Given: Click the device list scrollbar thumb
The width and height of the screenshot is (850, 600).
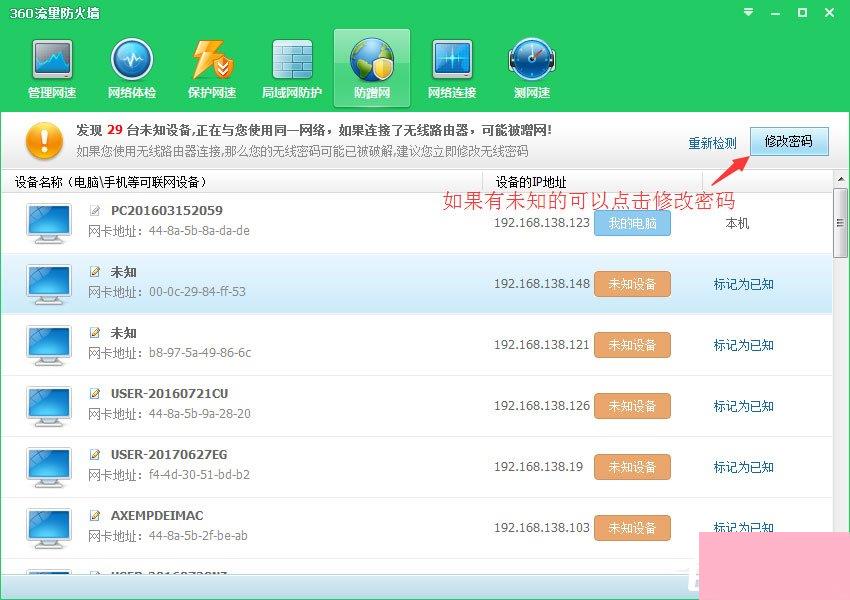Looking at the screenshot, I should point(841,223).
